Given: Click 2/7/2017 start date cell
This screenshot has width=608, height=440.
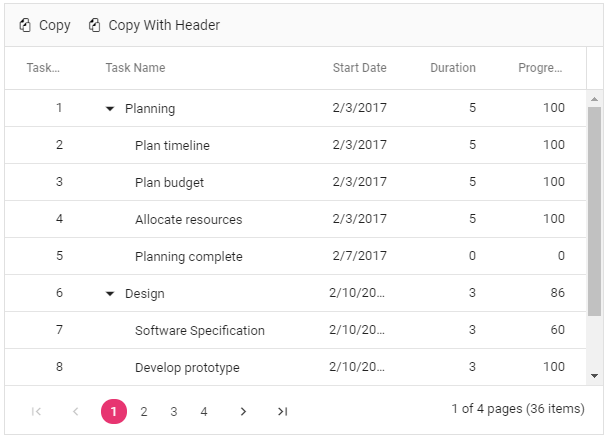Looking at the screenshot, I should 359,256.
